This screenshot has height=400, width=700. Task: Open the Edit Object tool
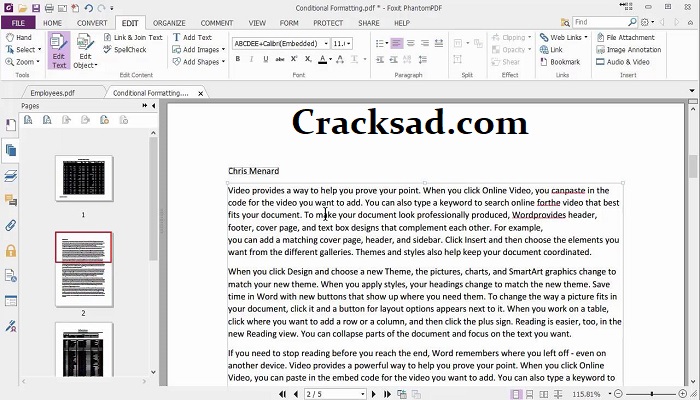tap(85, 50)
